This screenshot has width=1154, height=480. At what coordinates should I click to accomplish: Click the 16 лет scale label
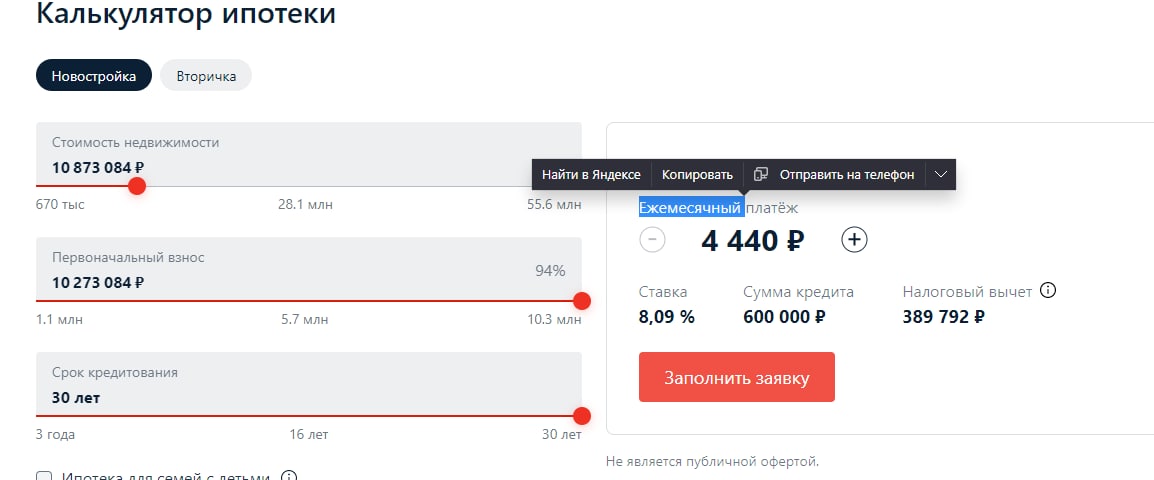tap(309, 434)
